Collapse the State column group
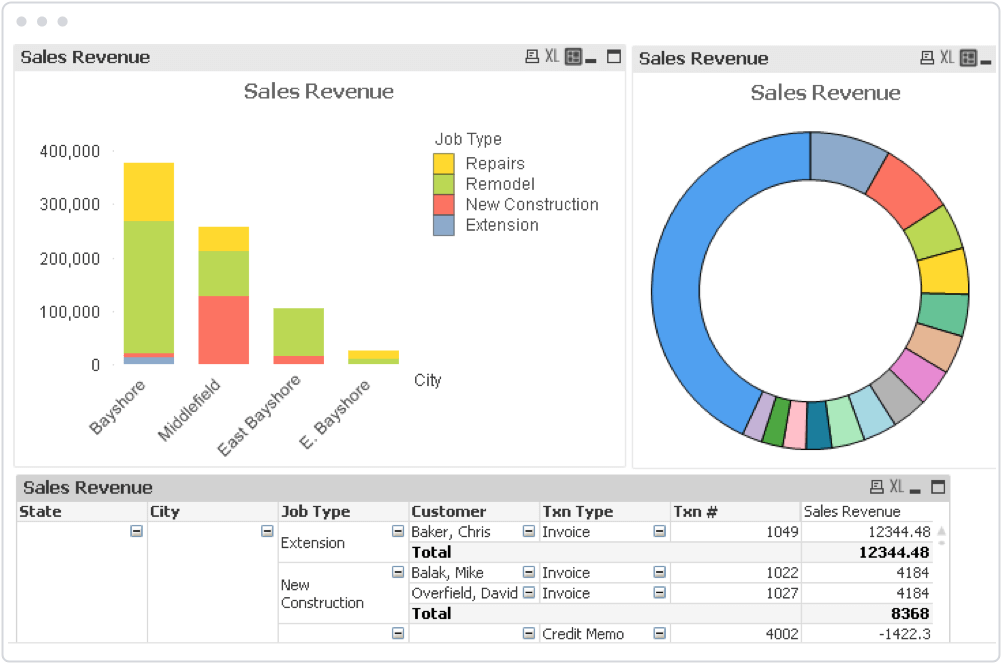 [x=136, y=531]
